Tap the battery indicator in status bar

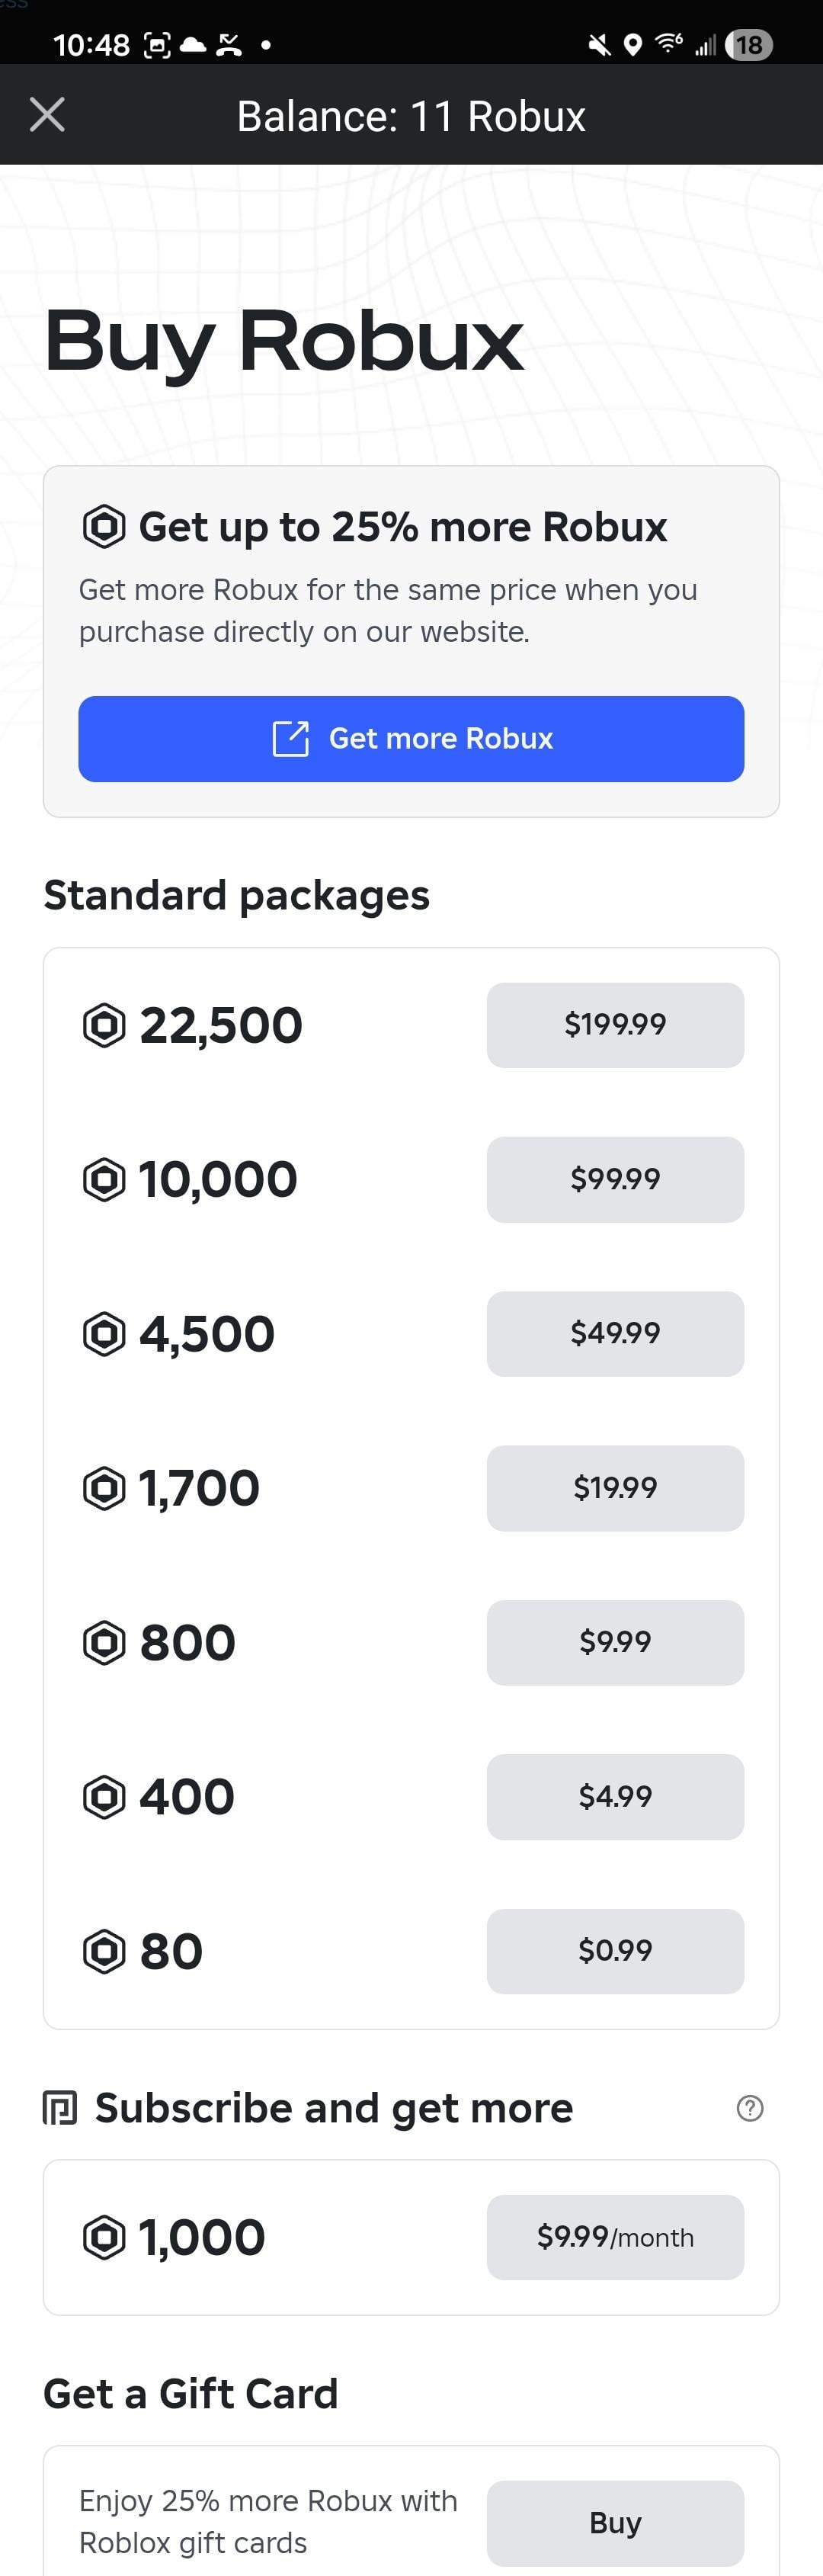[x=748, y=45]
